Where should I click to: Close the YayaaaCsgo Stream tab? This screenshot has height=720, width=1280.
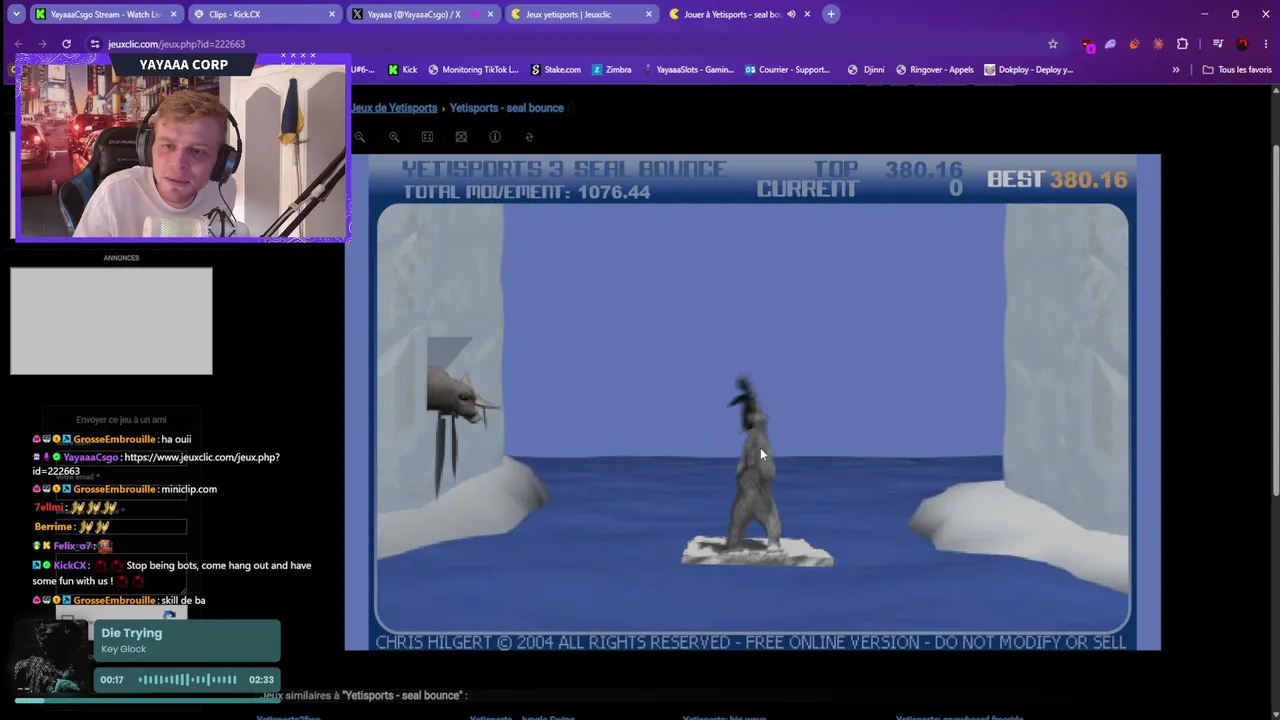click(173, 14)
